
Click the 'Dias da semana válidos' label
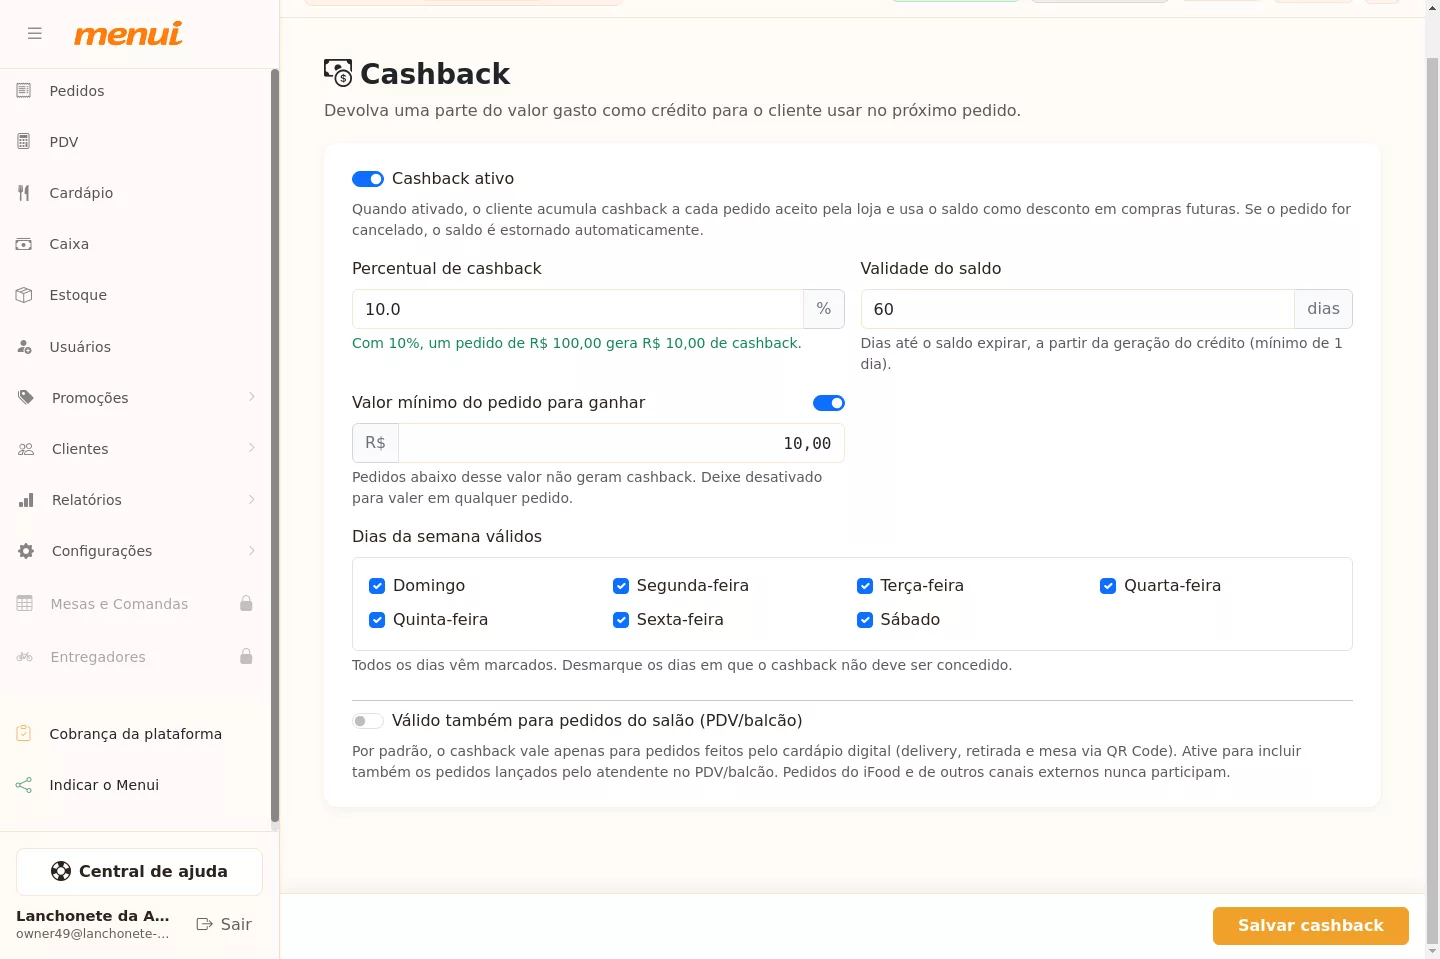click(447, 537)
